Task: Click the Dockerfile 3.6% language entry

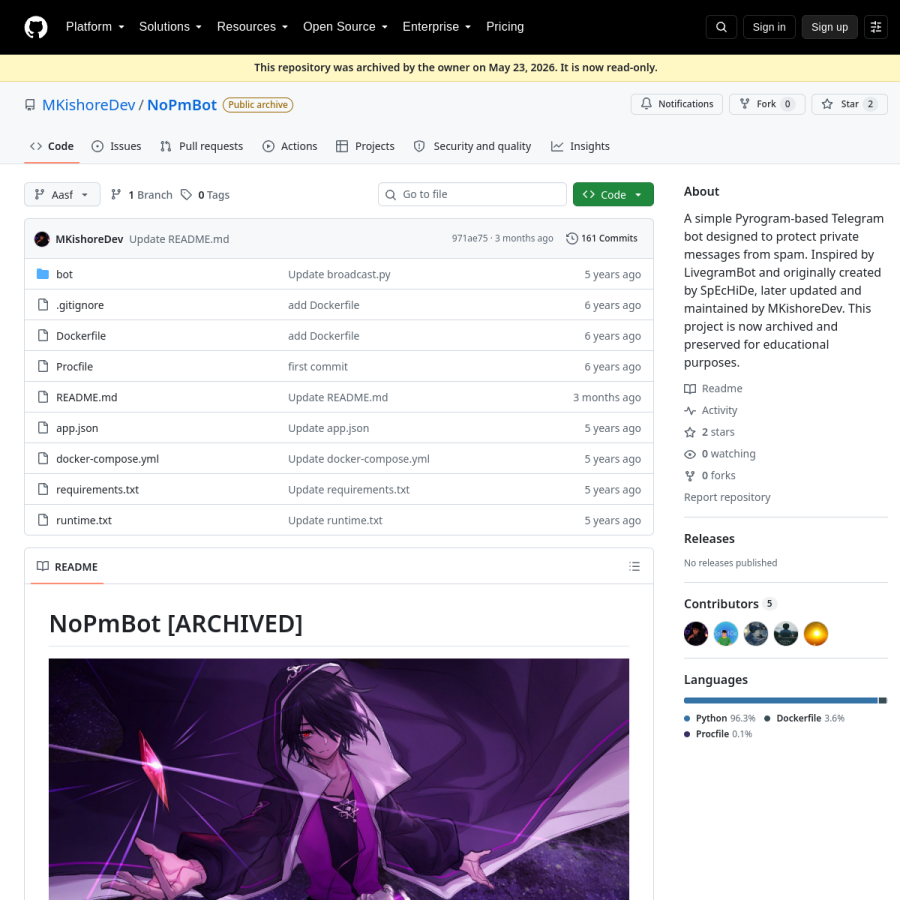Action: [x=804, y=718]
